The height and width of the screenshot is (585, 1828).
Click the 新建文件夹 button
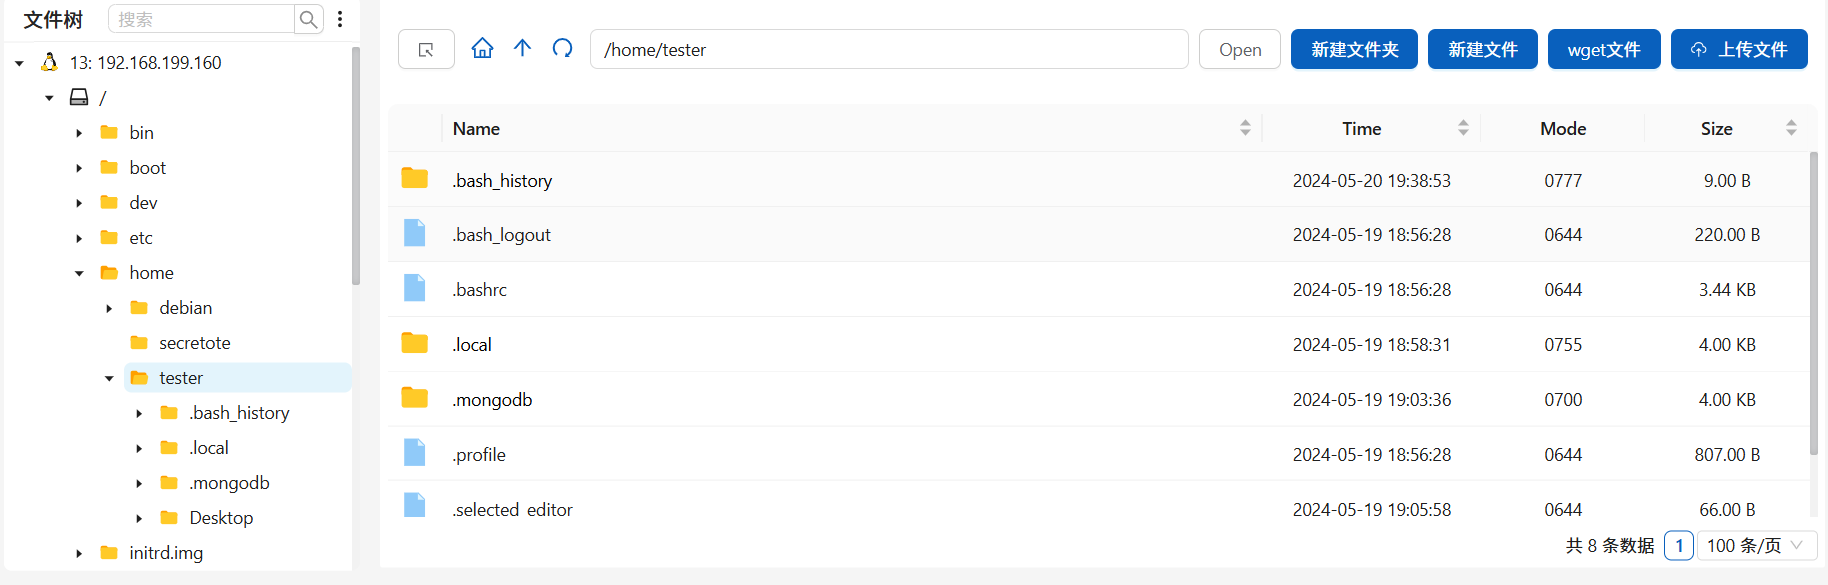point(1354,49)
